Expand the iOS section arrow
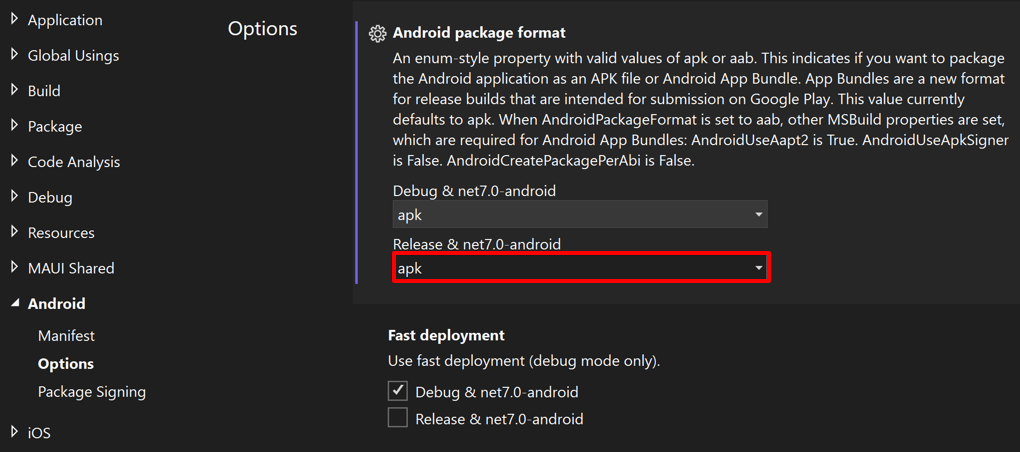Image resolution: width=1020 pixels, height=452 pixels. tap(14, 432)
